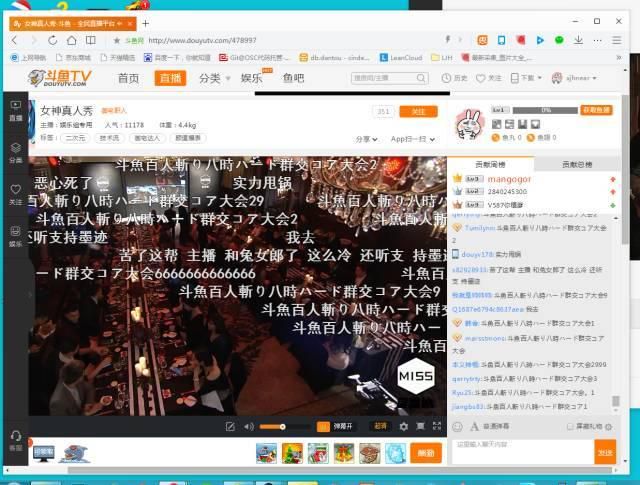640x485 pixels.
Task: Open the browser hamburger menu
Action: [x=617, y=40]
